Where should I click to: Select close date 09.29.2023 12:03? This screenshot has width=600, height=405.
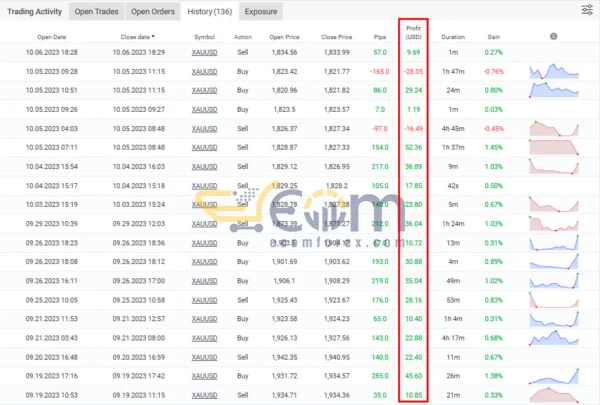click(x=139, y=224)
